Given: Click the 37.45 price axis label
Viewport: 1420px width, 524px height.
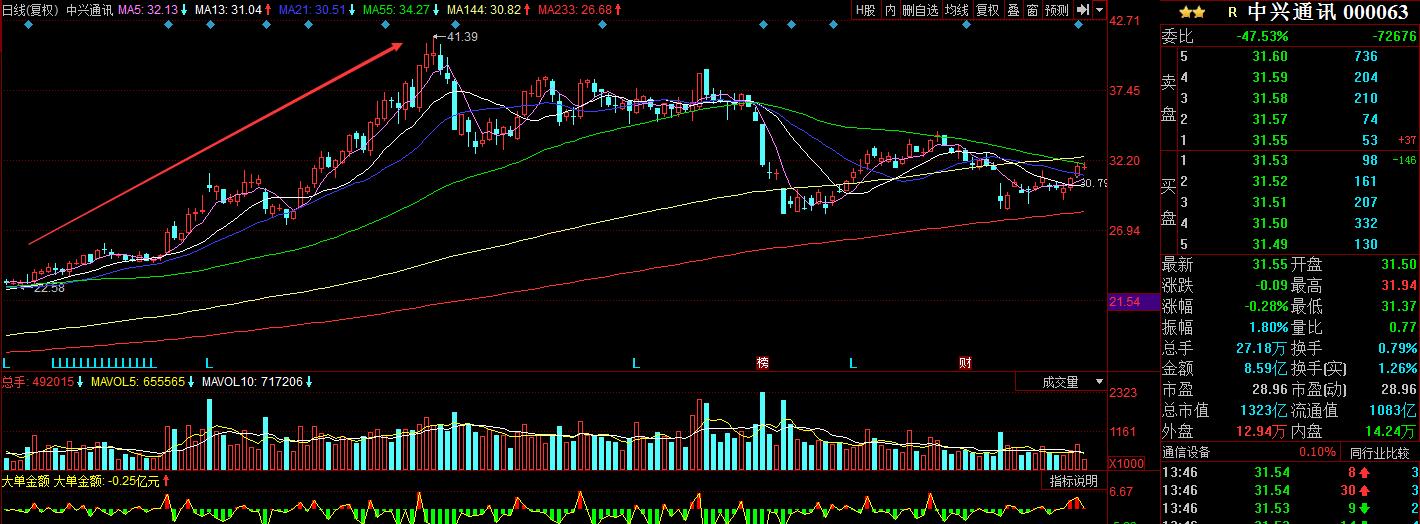Looking at the screenshot, I should [x=1127, y=91].
